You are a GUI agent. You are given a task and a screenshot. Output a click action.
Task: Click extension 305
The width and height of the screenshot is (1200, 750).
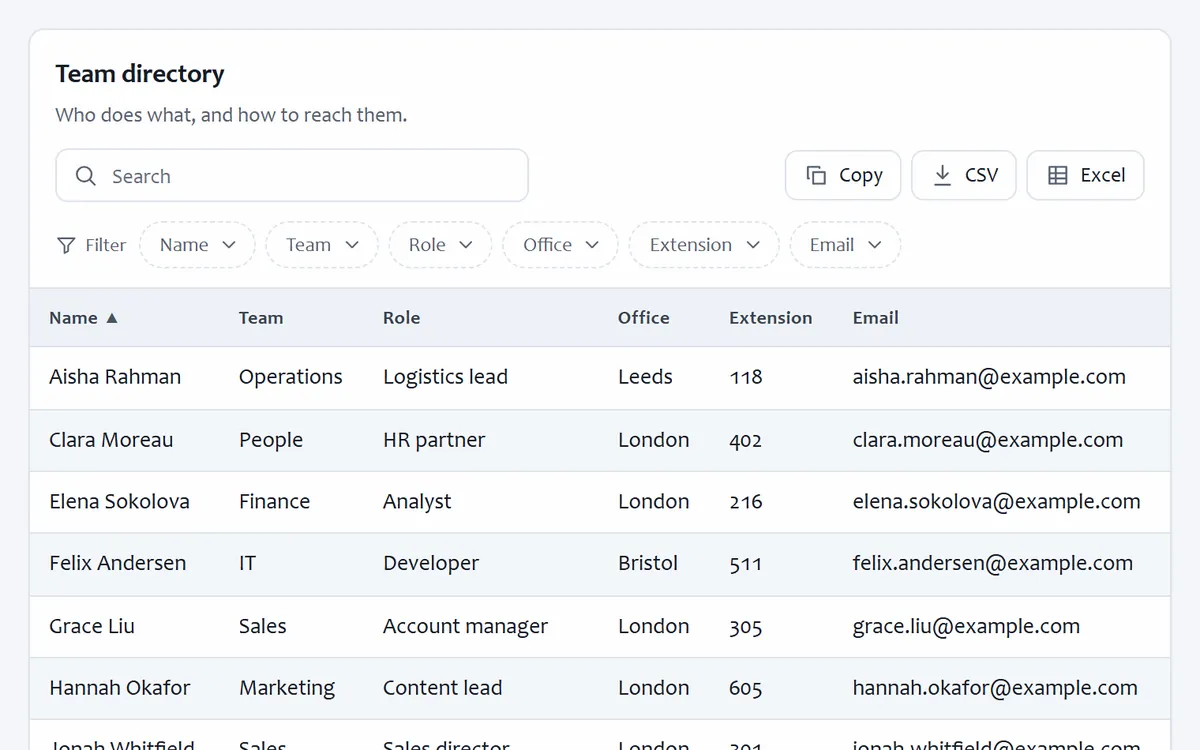point(746,627)
